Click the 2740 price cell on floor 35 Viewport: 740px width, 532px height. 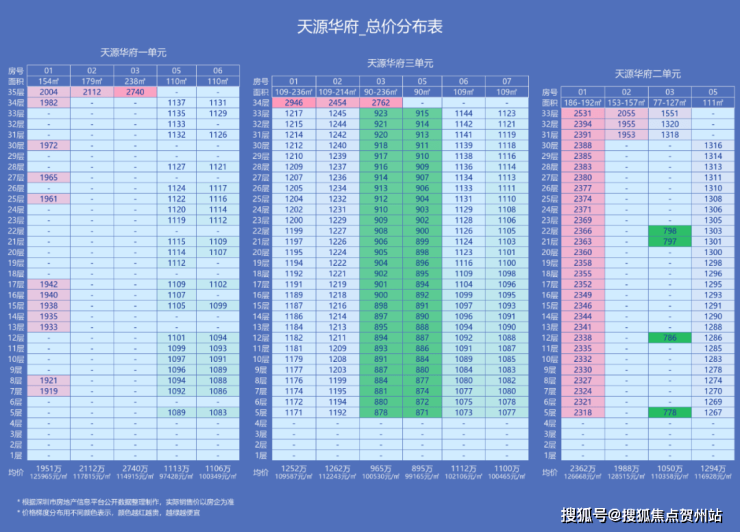(x=135, y=92)
